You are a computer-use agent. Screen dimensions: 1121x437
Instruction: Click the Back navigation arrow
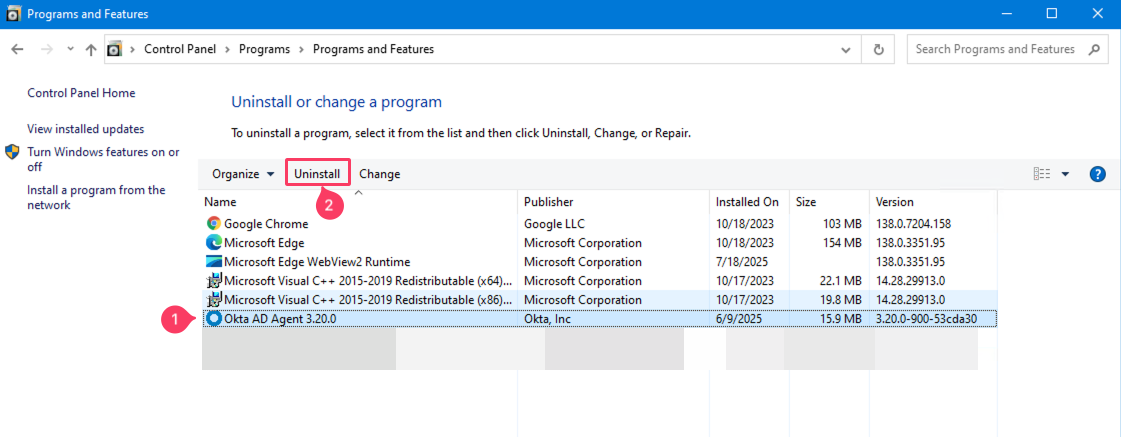tap(18, 49)
